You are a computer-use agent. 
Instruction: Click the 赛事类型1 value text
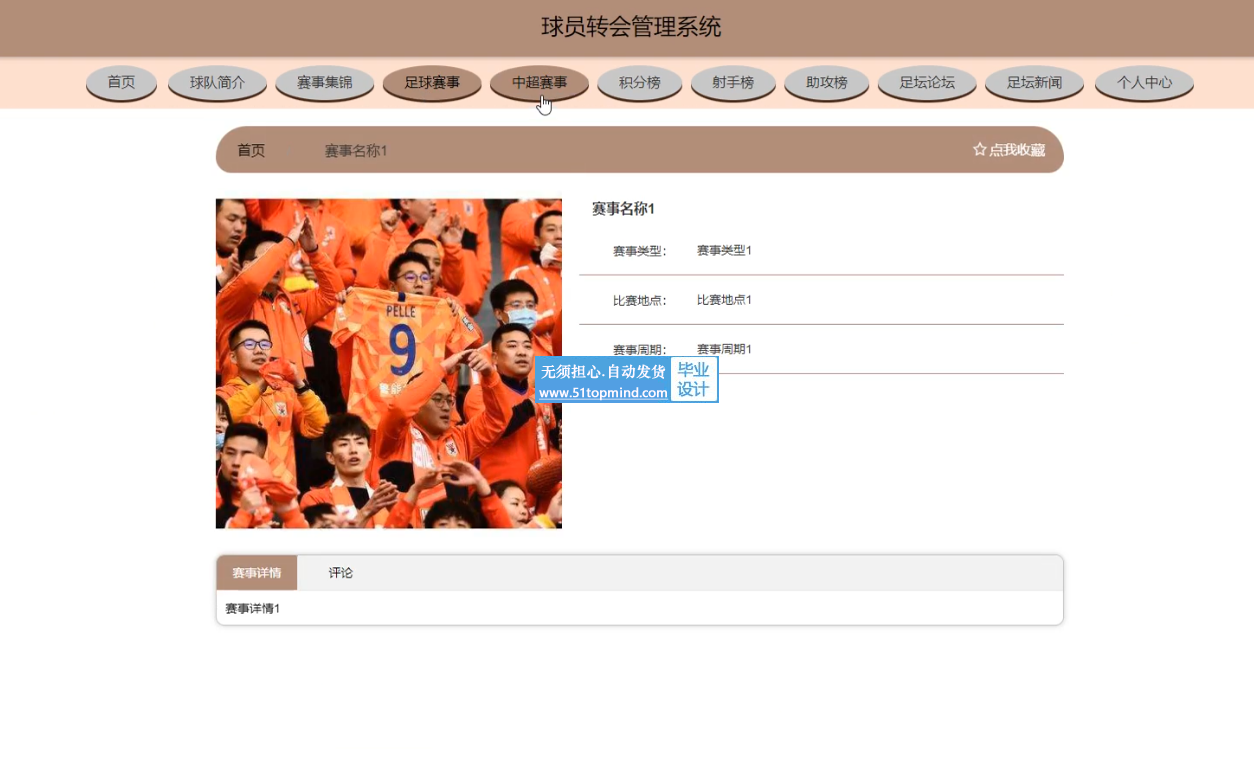724,250
